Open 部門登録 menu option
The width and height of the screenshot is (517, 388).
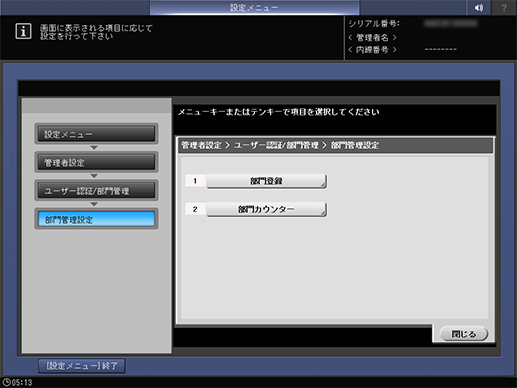click(266, 181)
